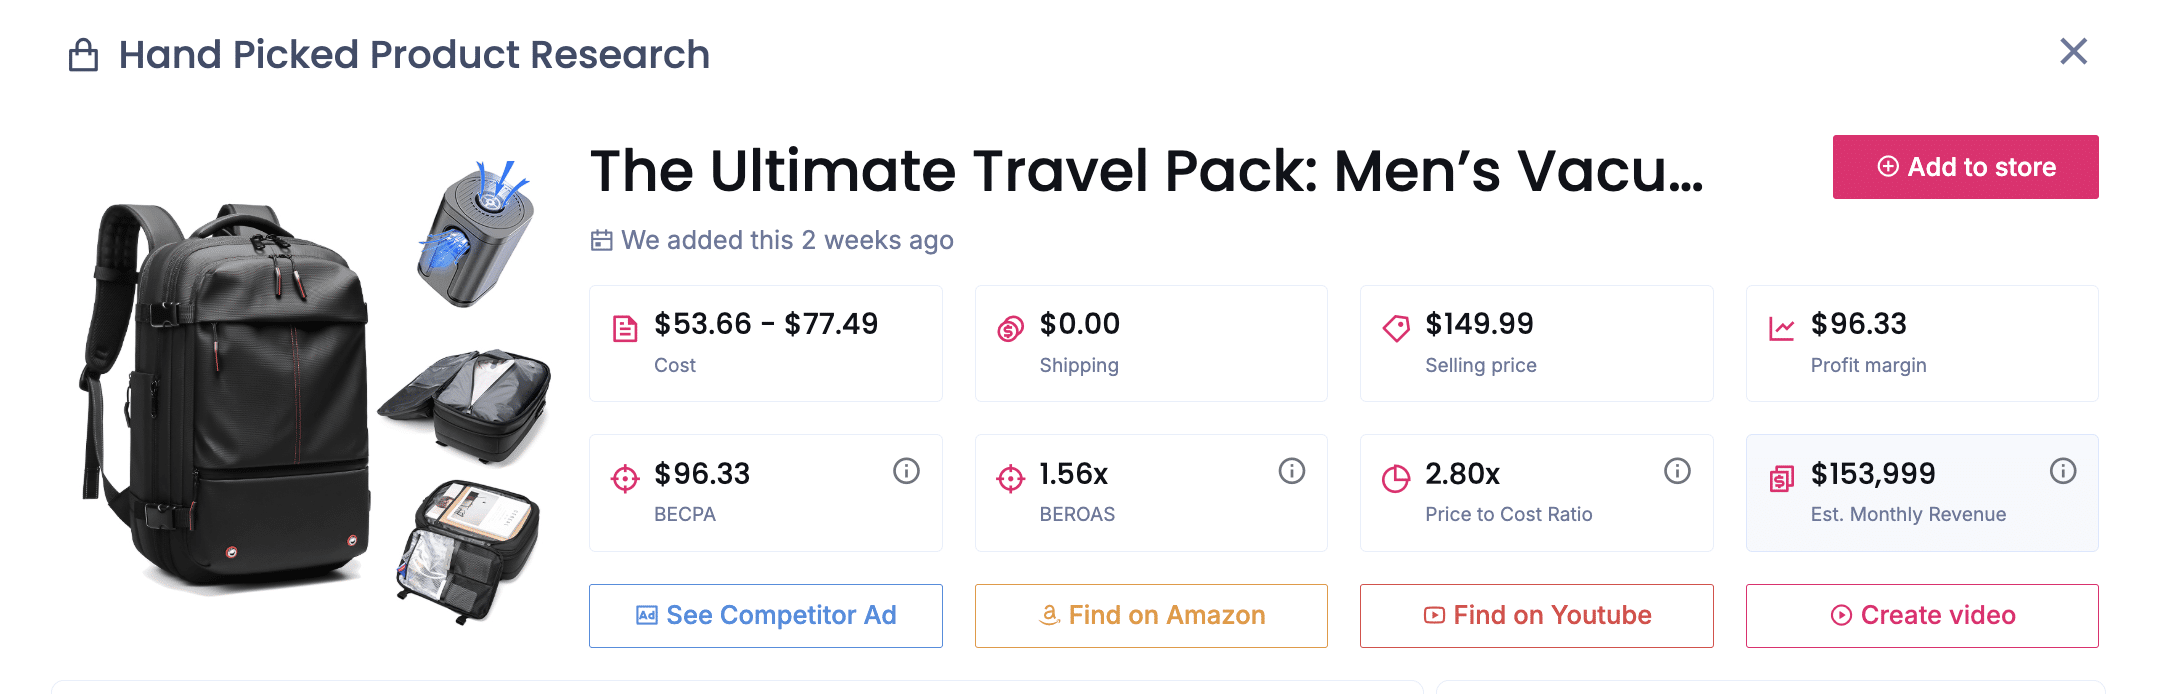Add the travel pack to store
The width and height of the screenshot is (2170, 694).
coord(1964,167)
